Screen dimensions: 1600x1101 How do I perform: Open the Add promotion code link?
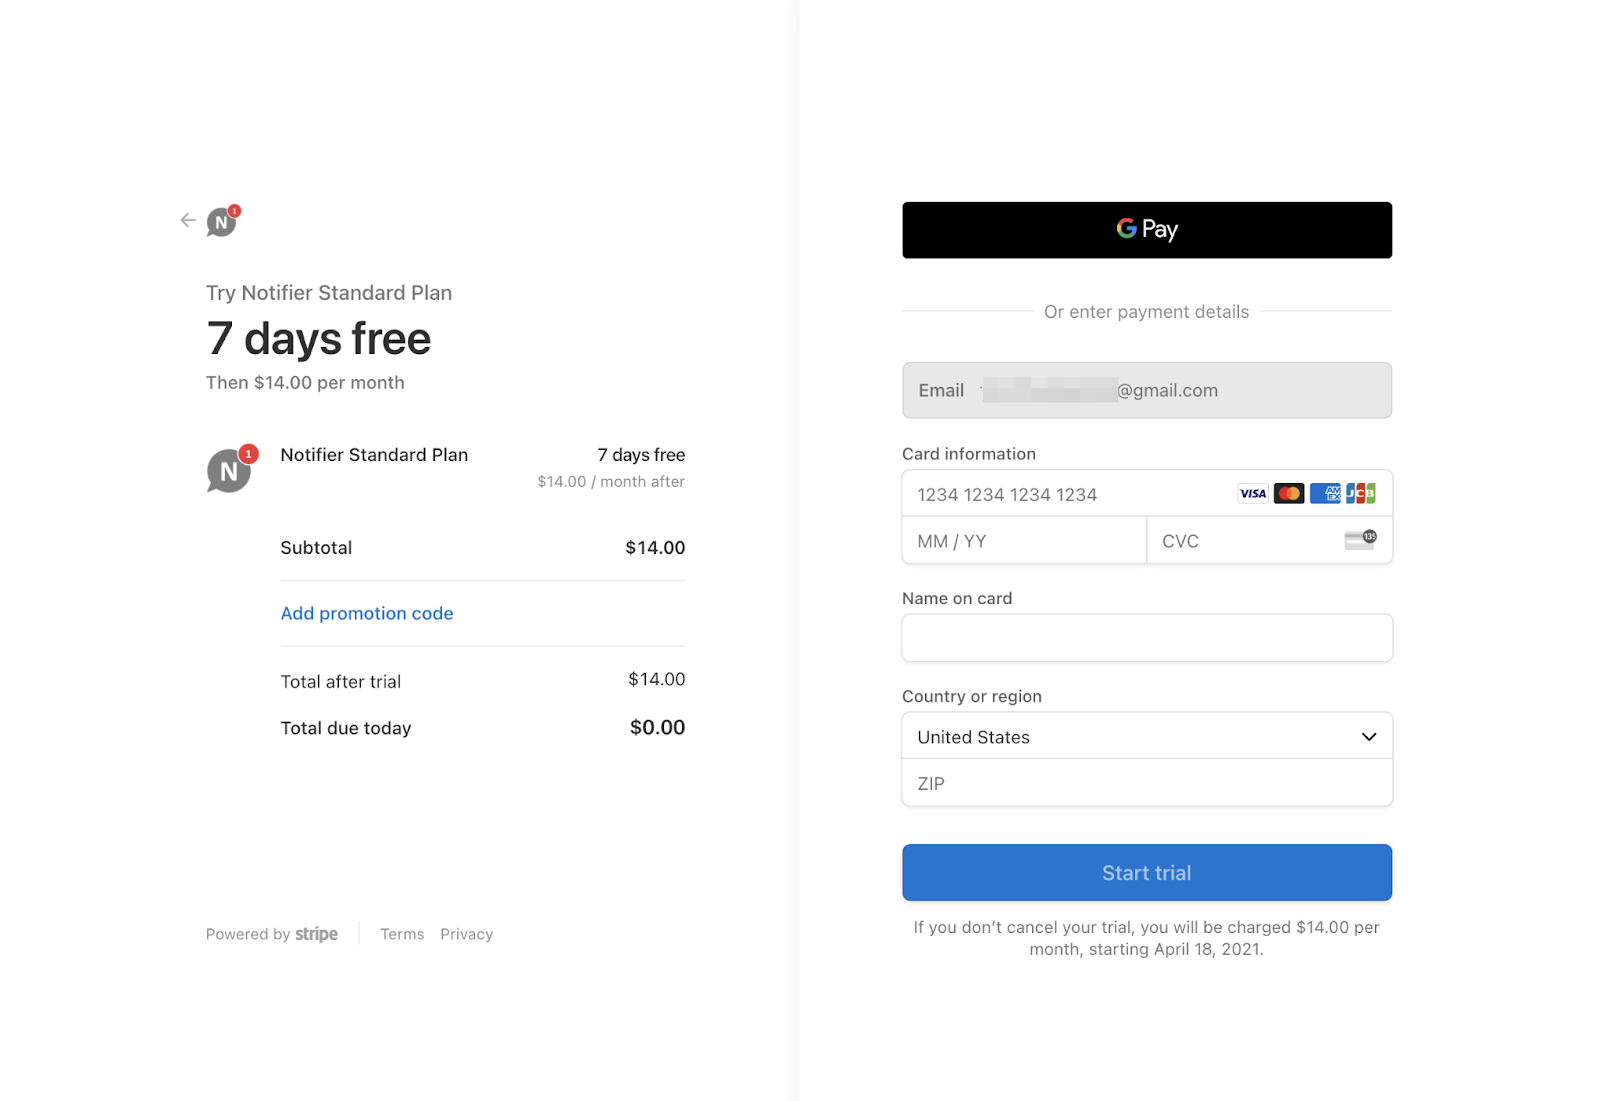(367, 613)
